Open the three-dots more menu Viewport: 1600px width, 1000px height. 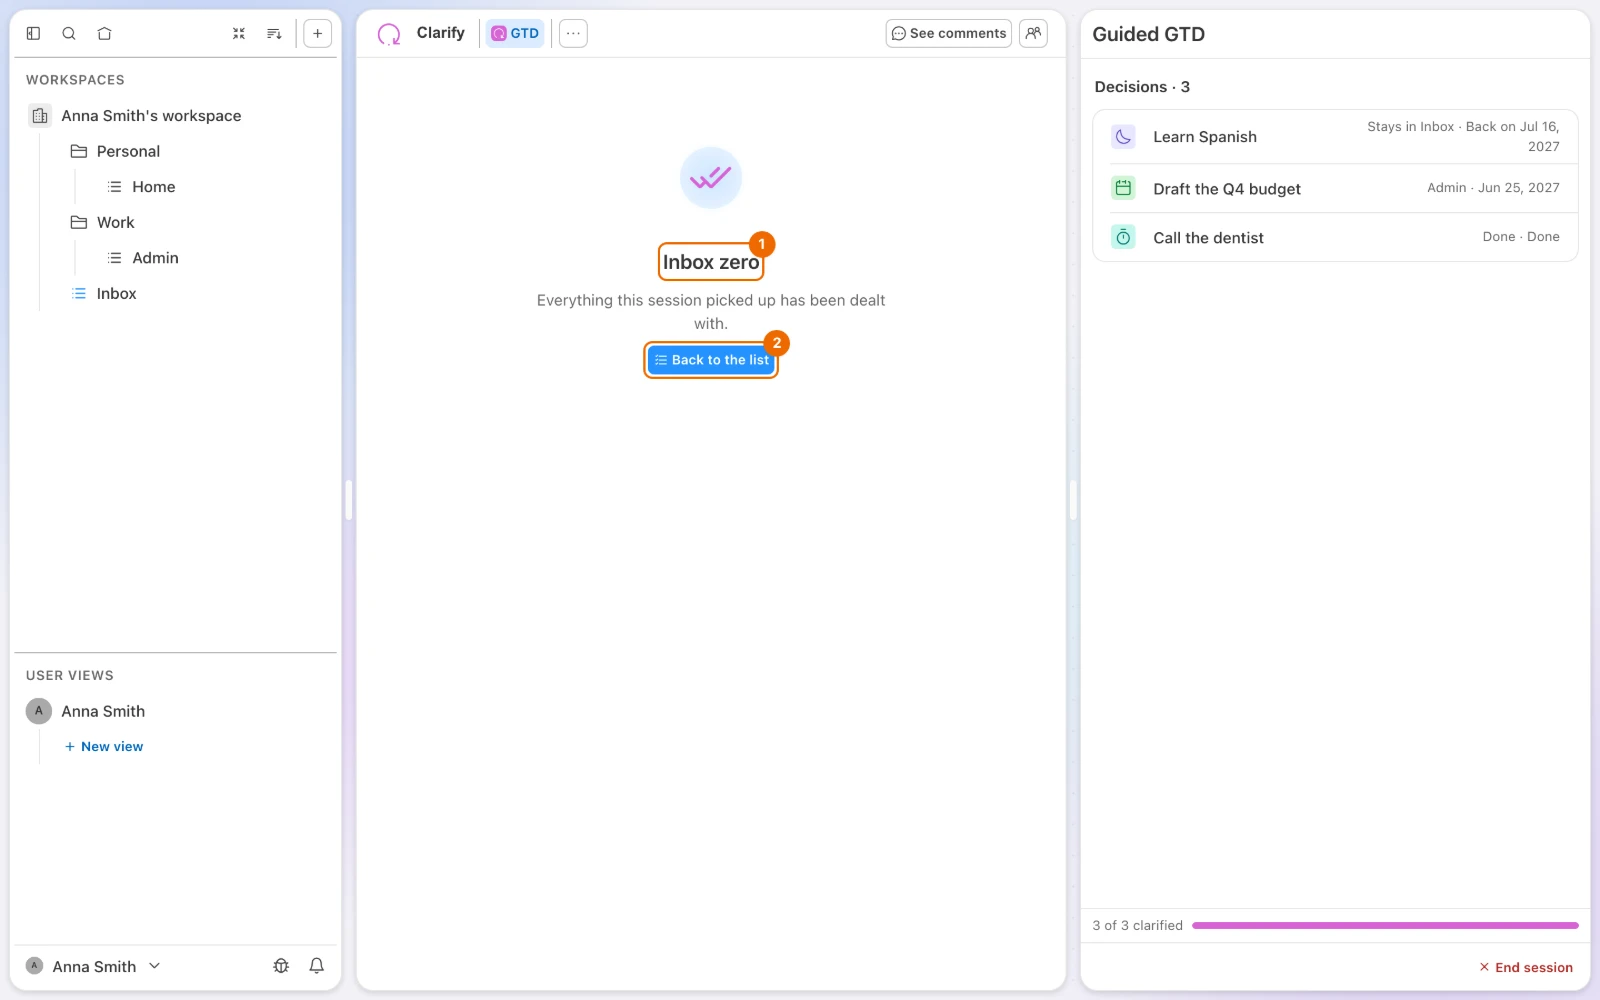(x=573, y=33)
